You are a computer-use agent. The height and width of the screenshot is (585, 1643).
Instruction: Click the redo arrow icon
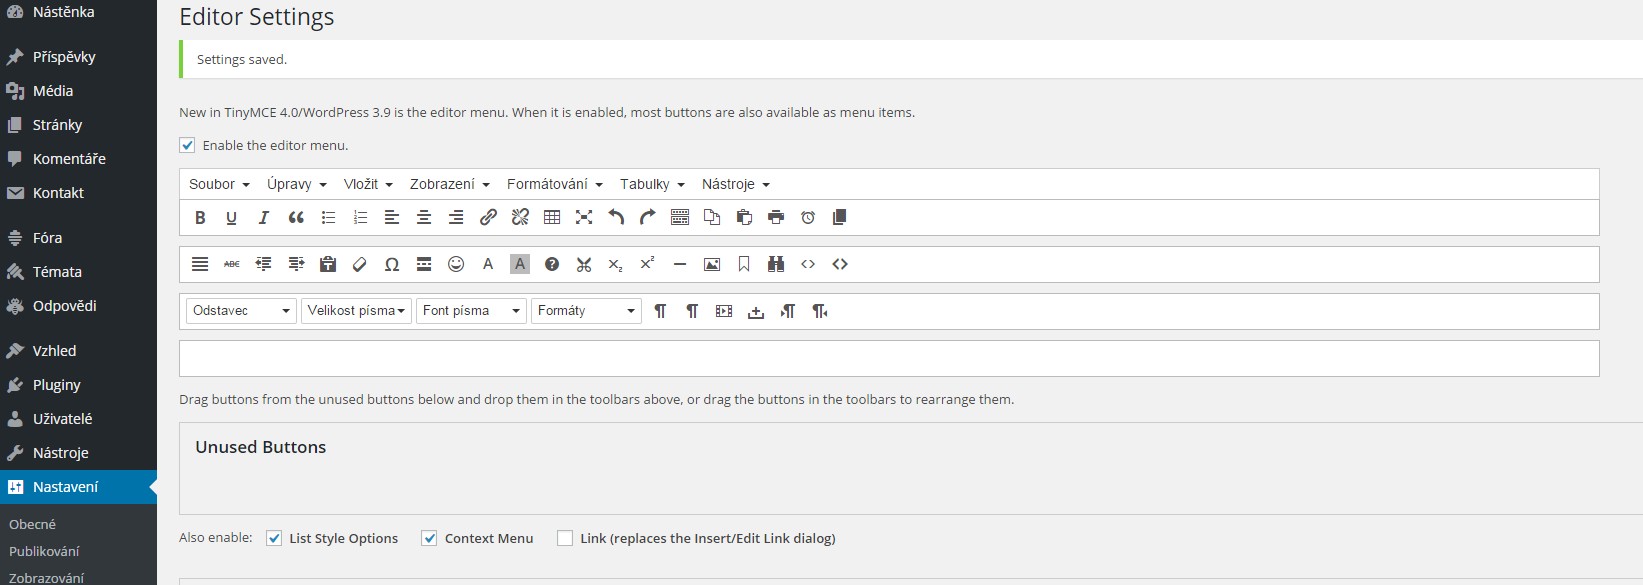648,217
